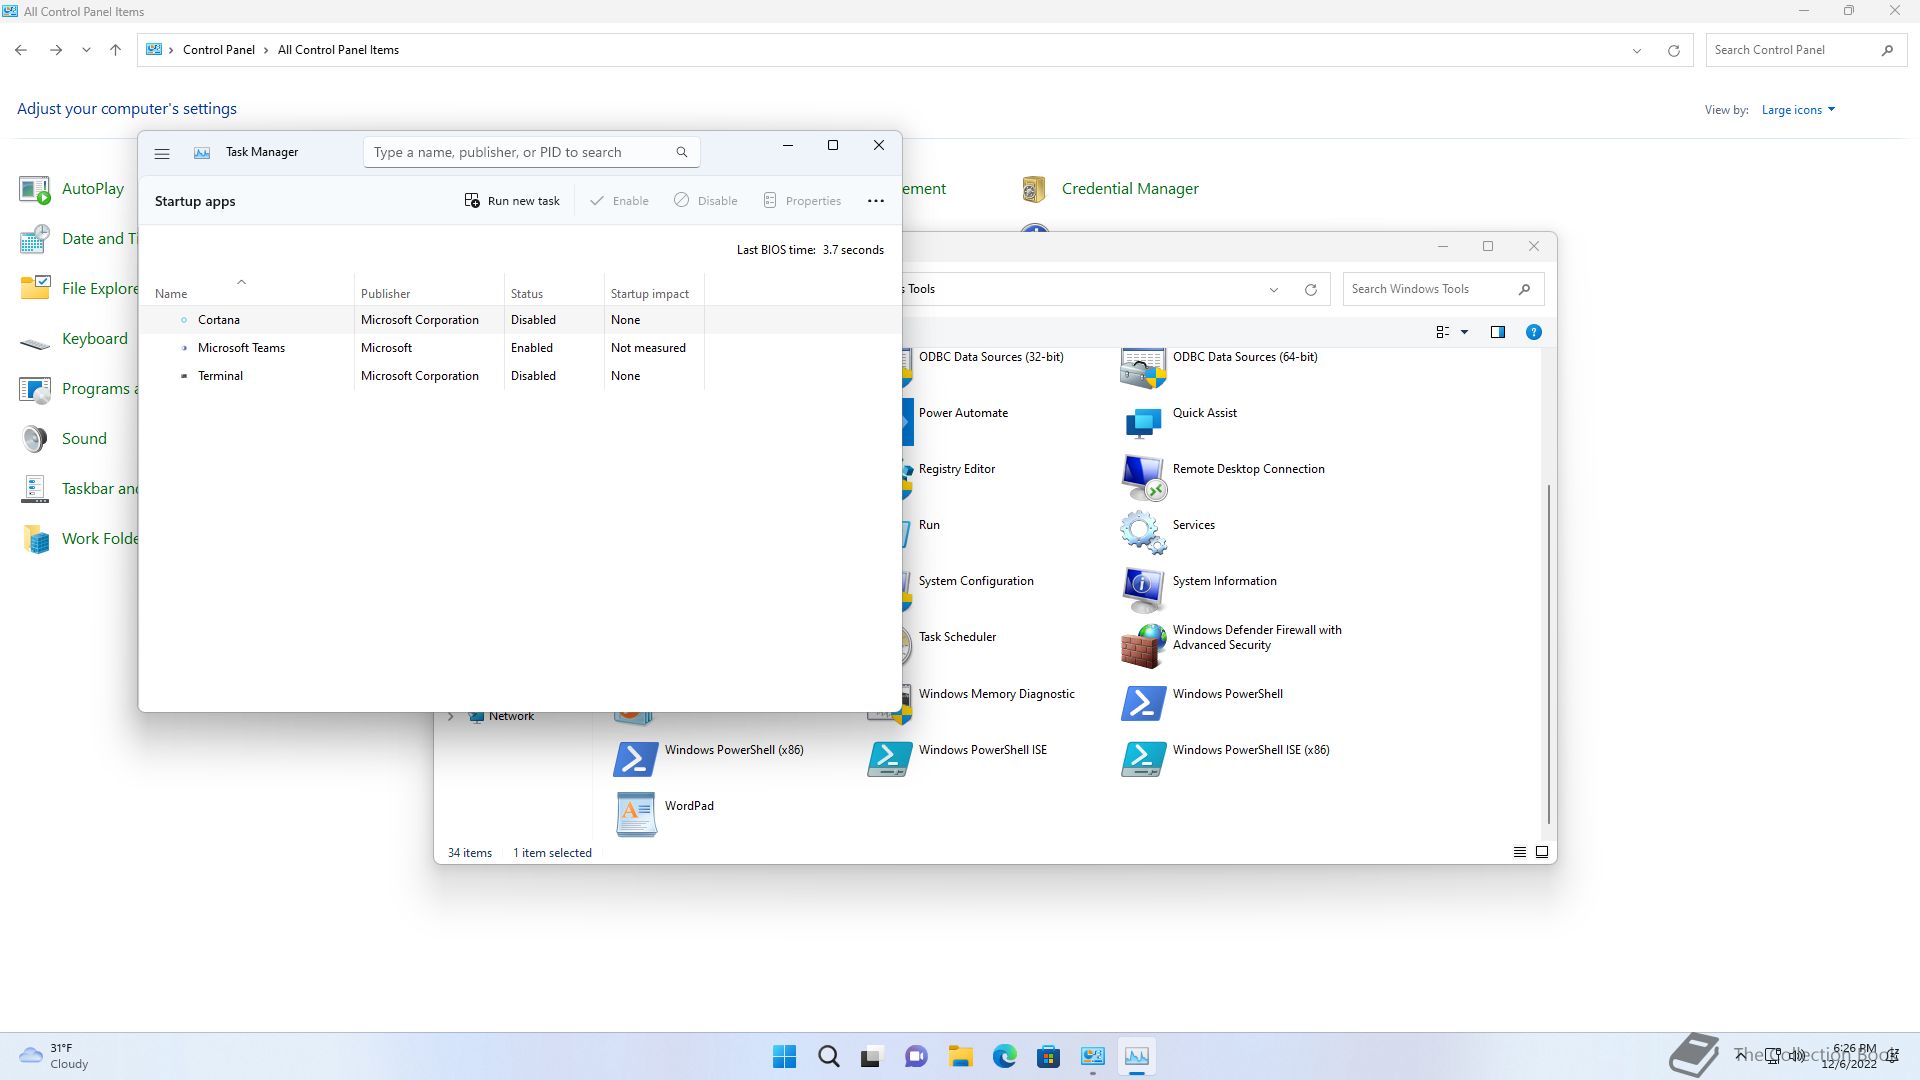Go back in Control Panel navigation
Image resolution: width=1920 pixels, height=1080 pixels.
point(21,50)
